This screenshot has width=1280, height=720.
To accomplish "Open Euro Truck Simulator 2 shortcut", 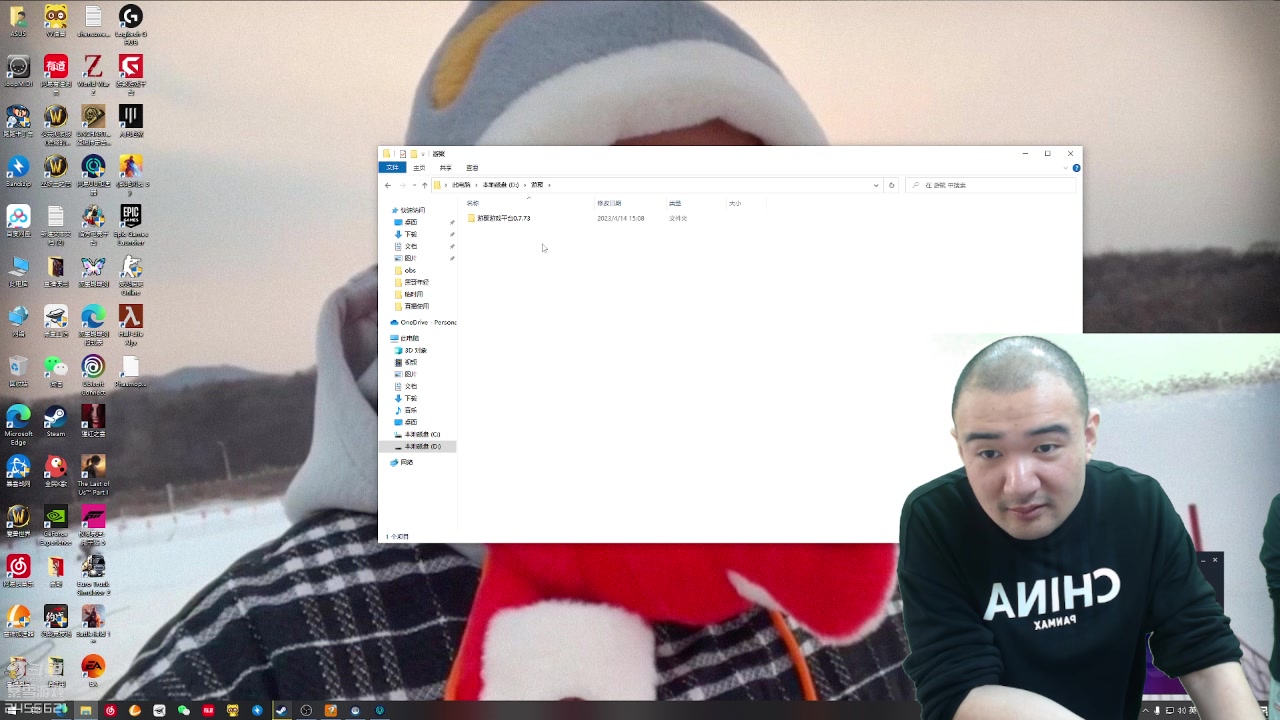I will click(x=93, y=575).
